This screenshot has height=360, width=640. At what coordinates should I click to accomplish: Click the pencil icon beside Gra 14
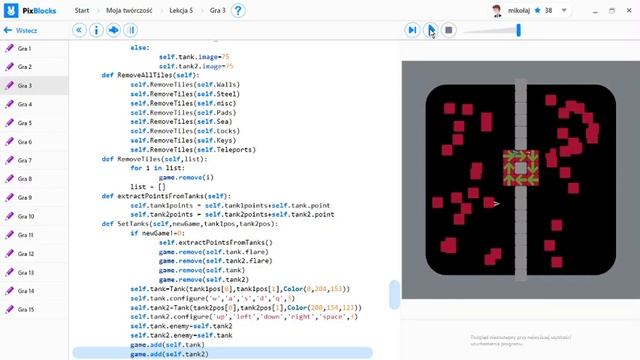[9, 291]
